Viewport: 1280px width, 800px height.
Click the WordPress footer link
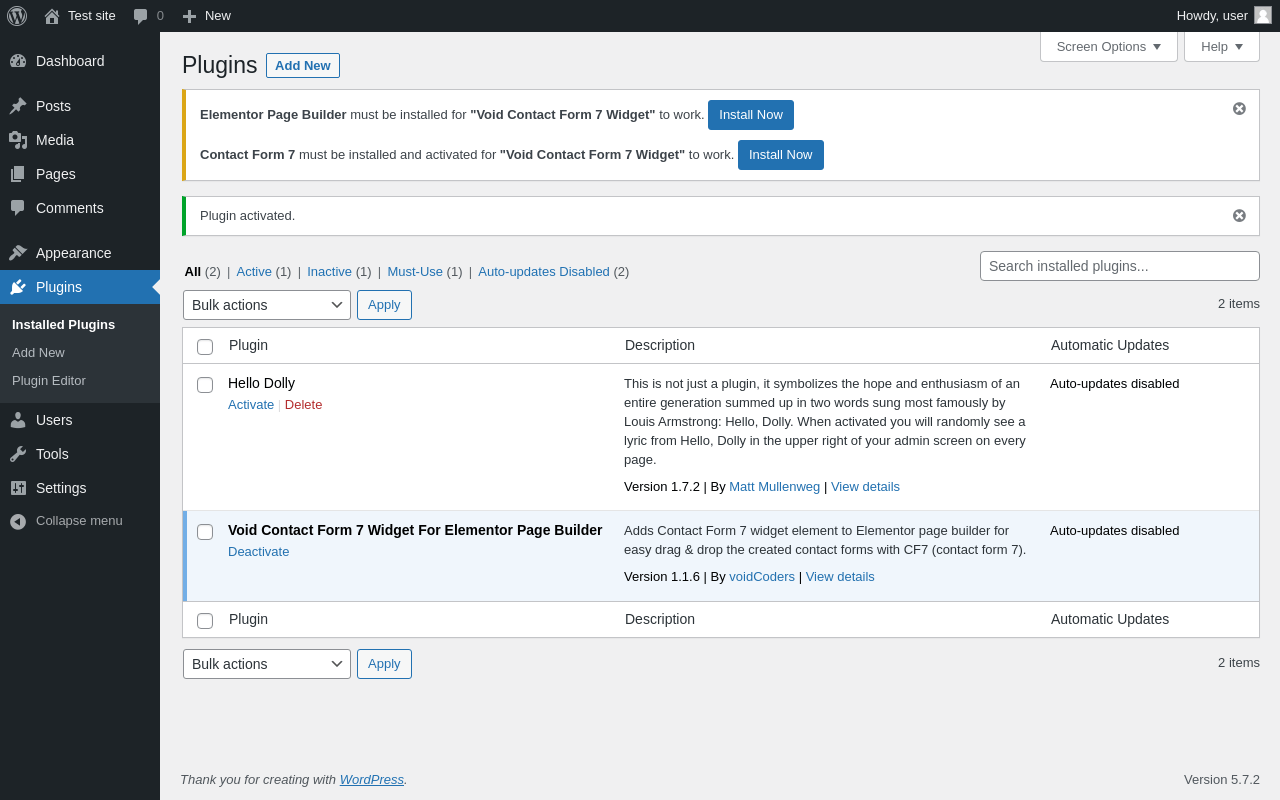pos(372,780)
